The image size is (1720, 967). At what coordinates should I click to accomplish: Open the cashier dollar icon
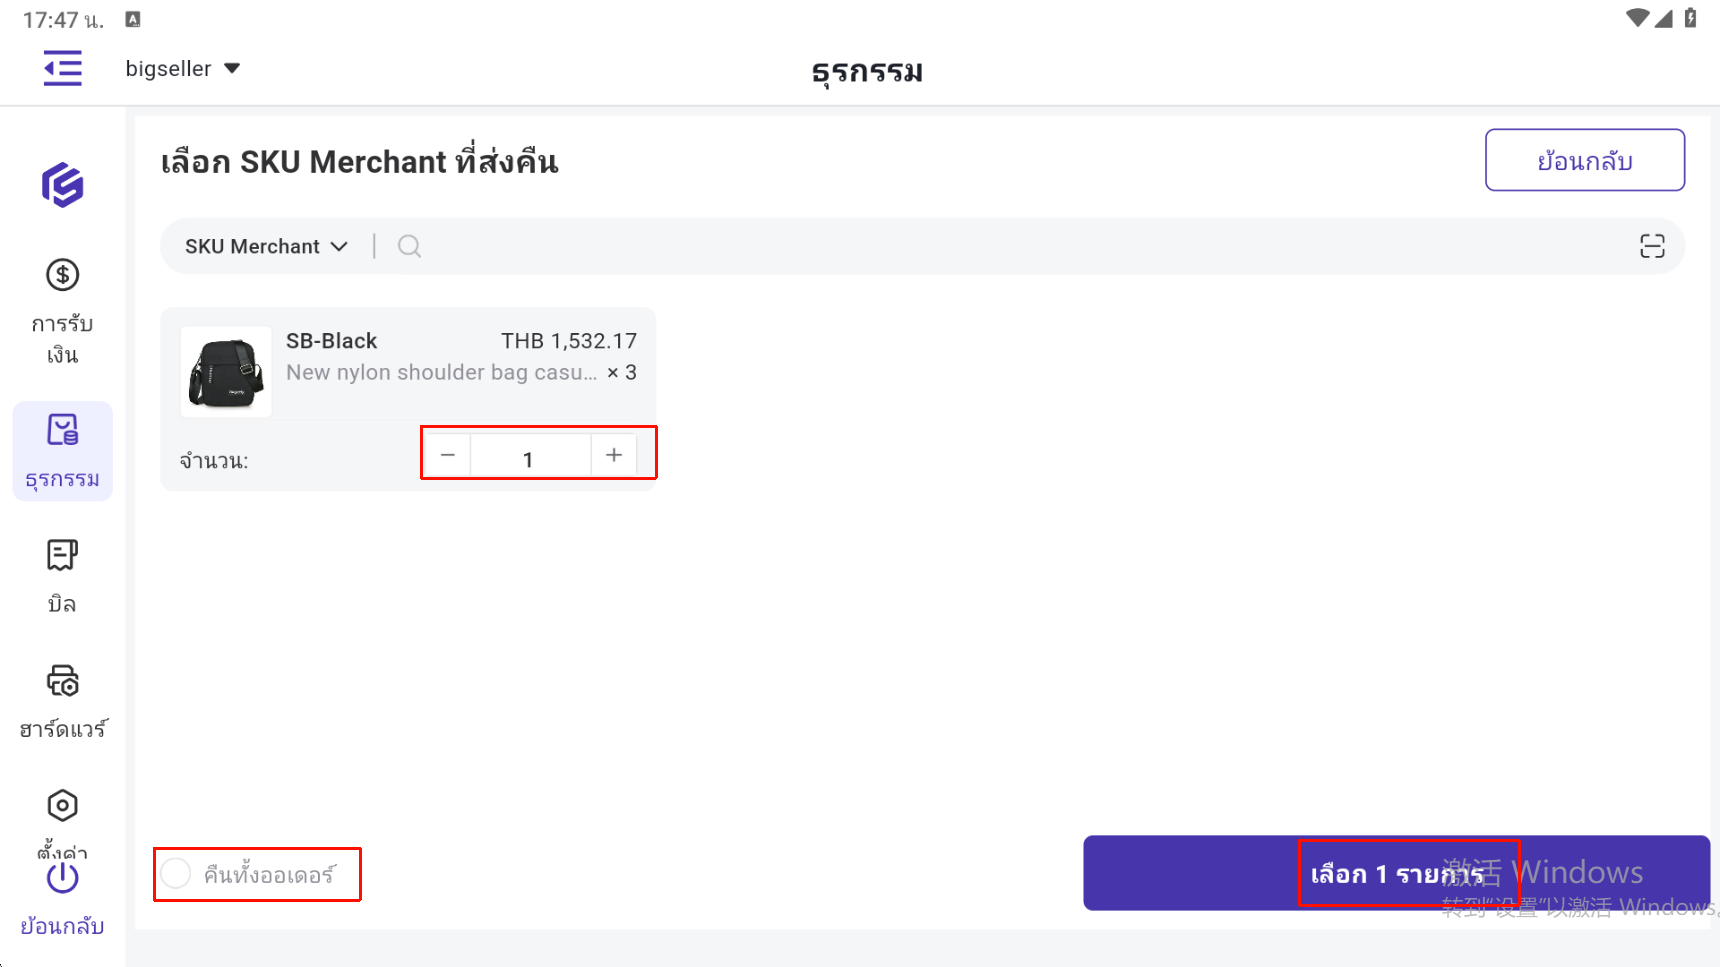62,275
